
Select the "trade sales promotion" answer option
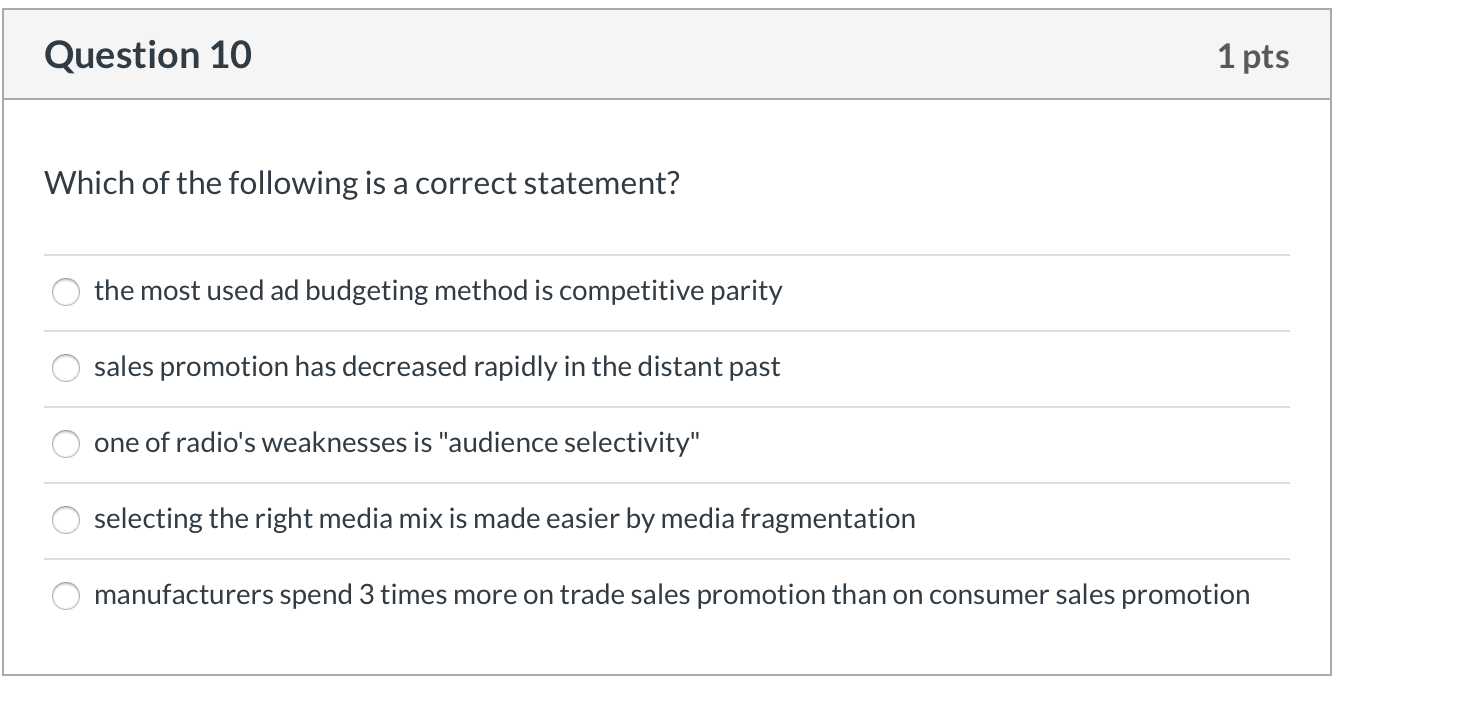click(66, 594)
